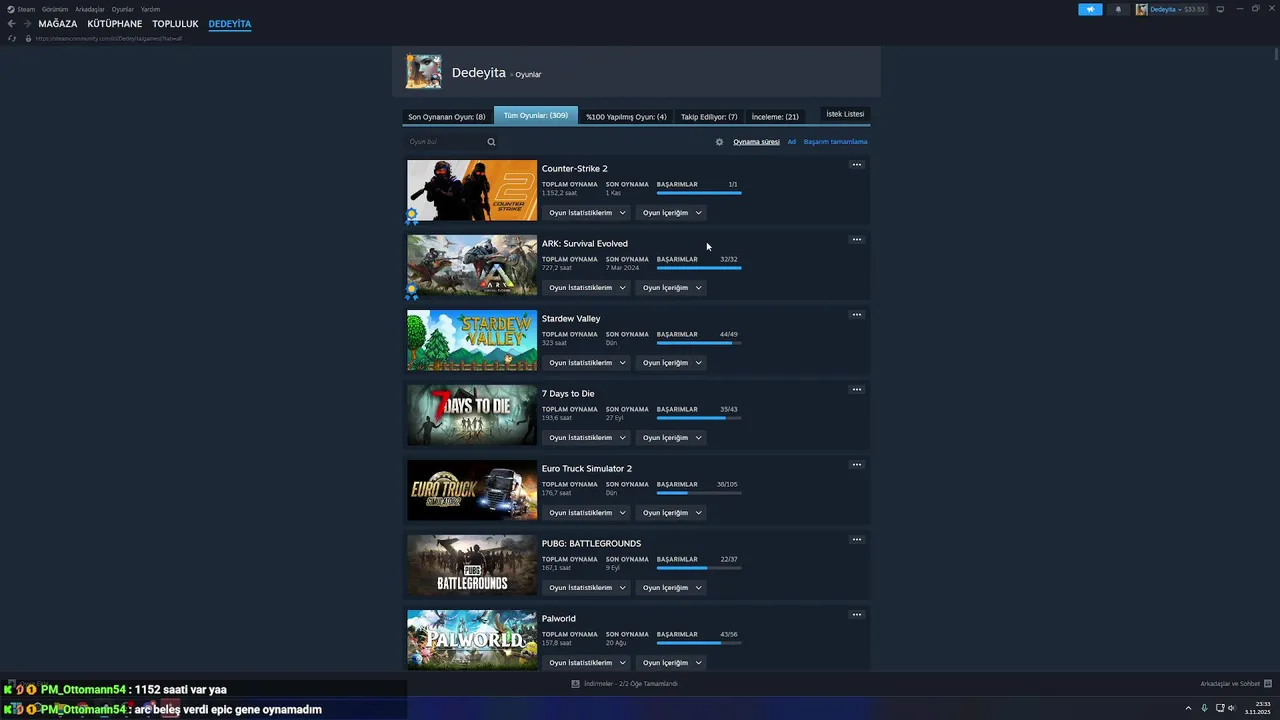This screenshot has width=1280, height=720.
Task: Open Arkadaşlar ve Sohbet panel
Action: 1236,684
